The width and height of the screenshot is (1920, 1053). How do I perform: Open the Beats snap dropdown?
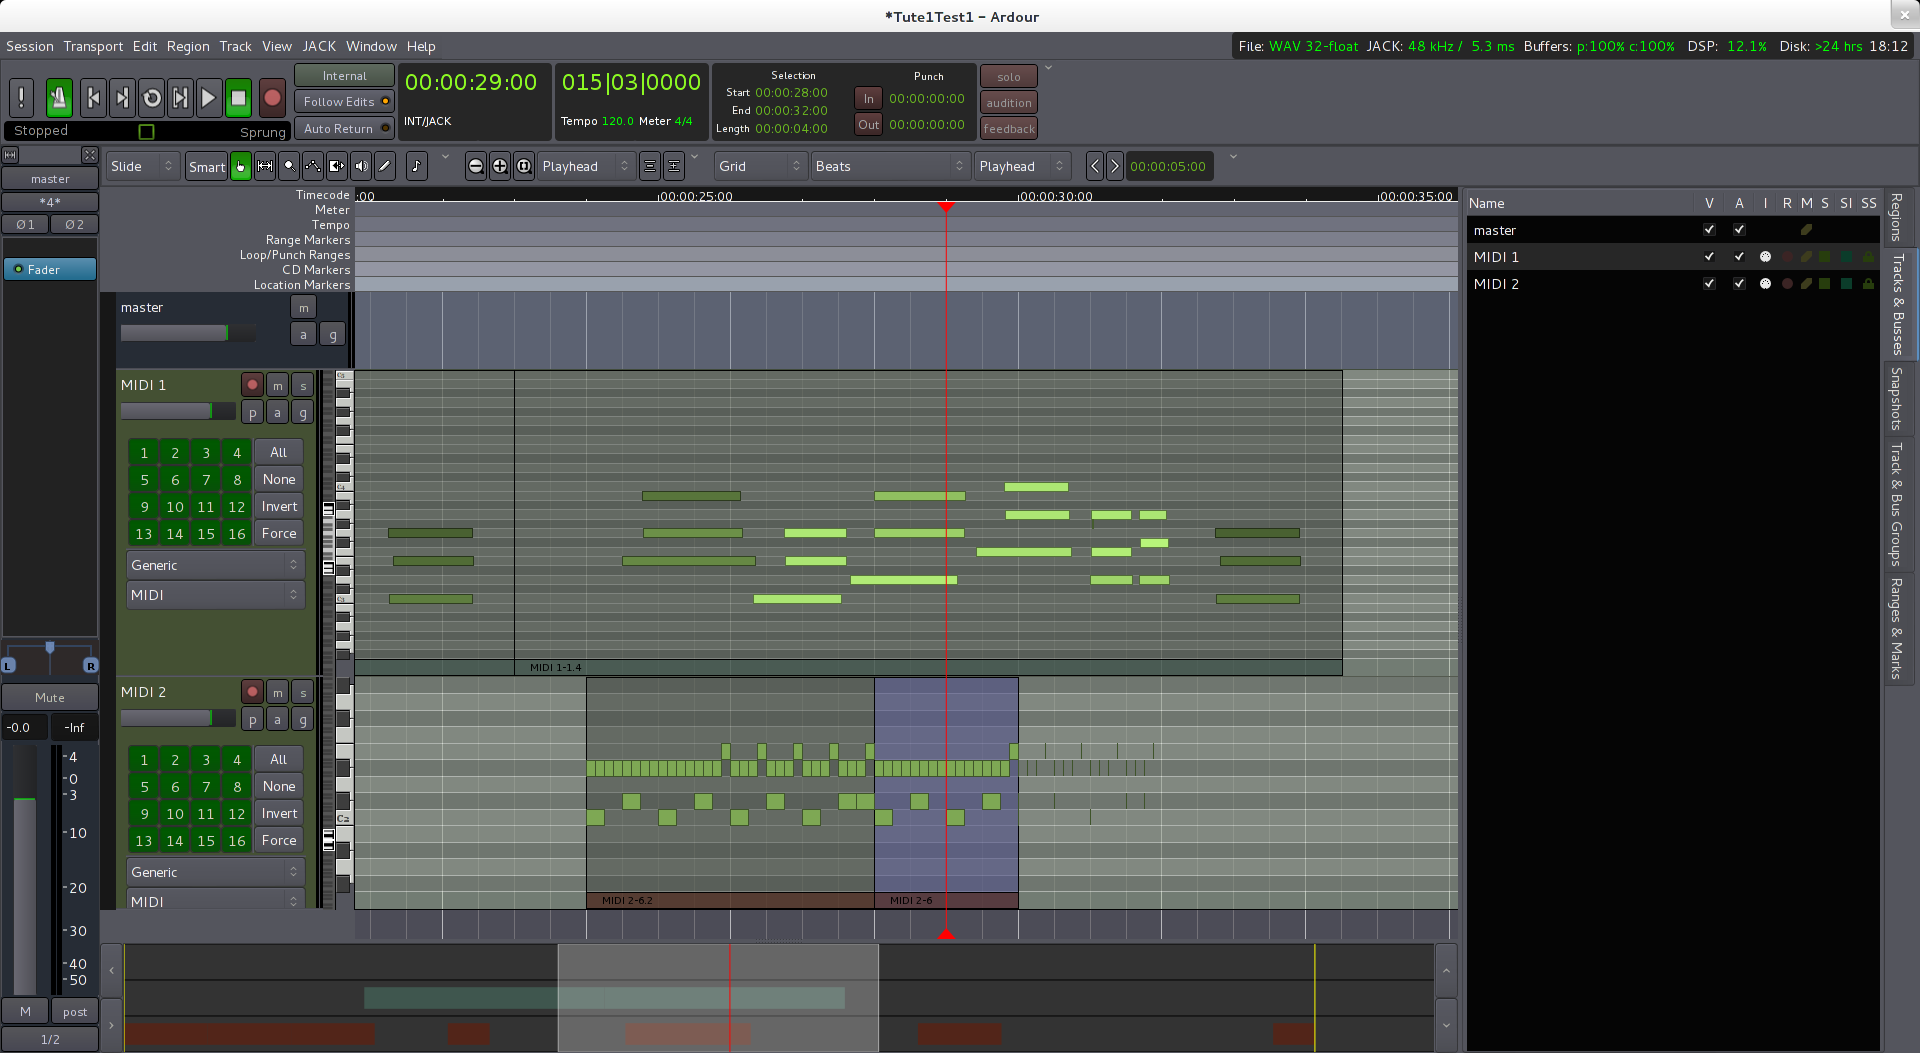889,166
